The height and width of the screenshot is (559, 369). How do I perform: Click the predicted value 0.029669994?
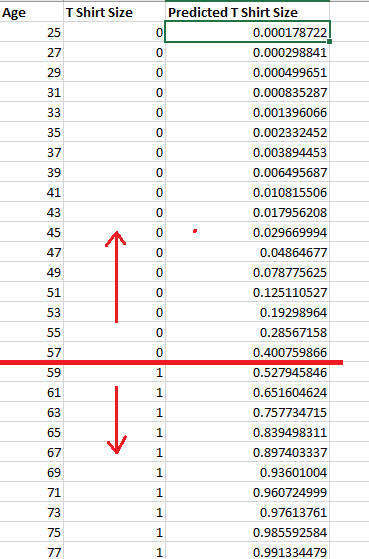click(247, 232)
